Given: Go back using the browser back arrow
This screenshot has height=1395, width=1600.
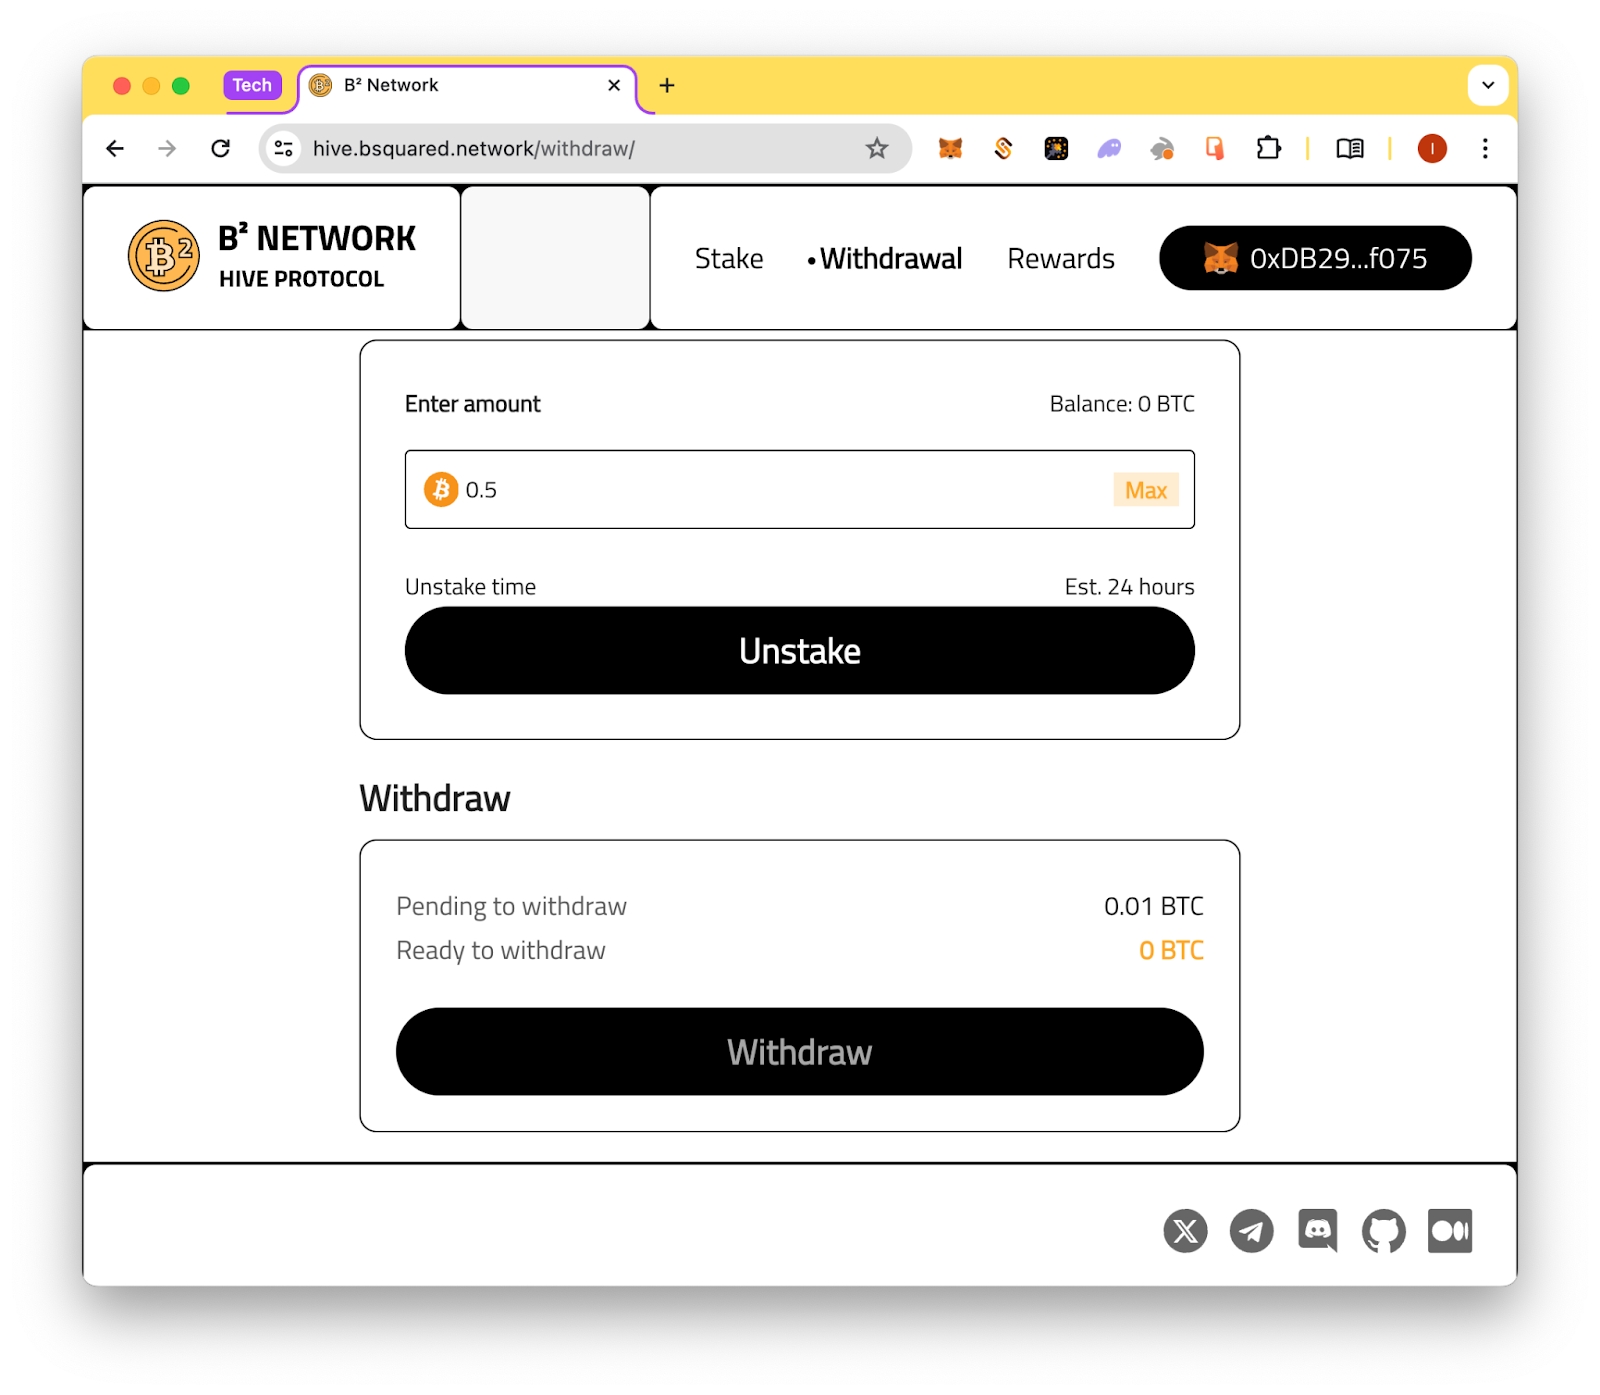Looking at the screenshot, I should 115,149.
